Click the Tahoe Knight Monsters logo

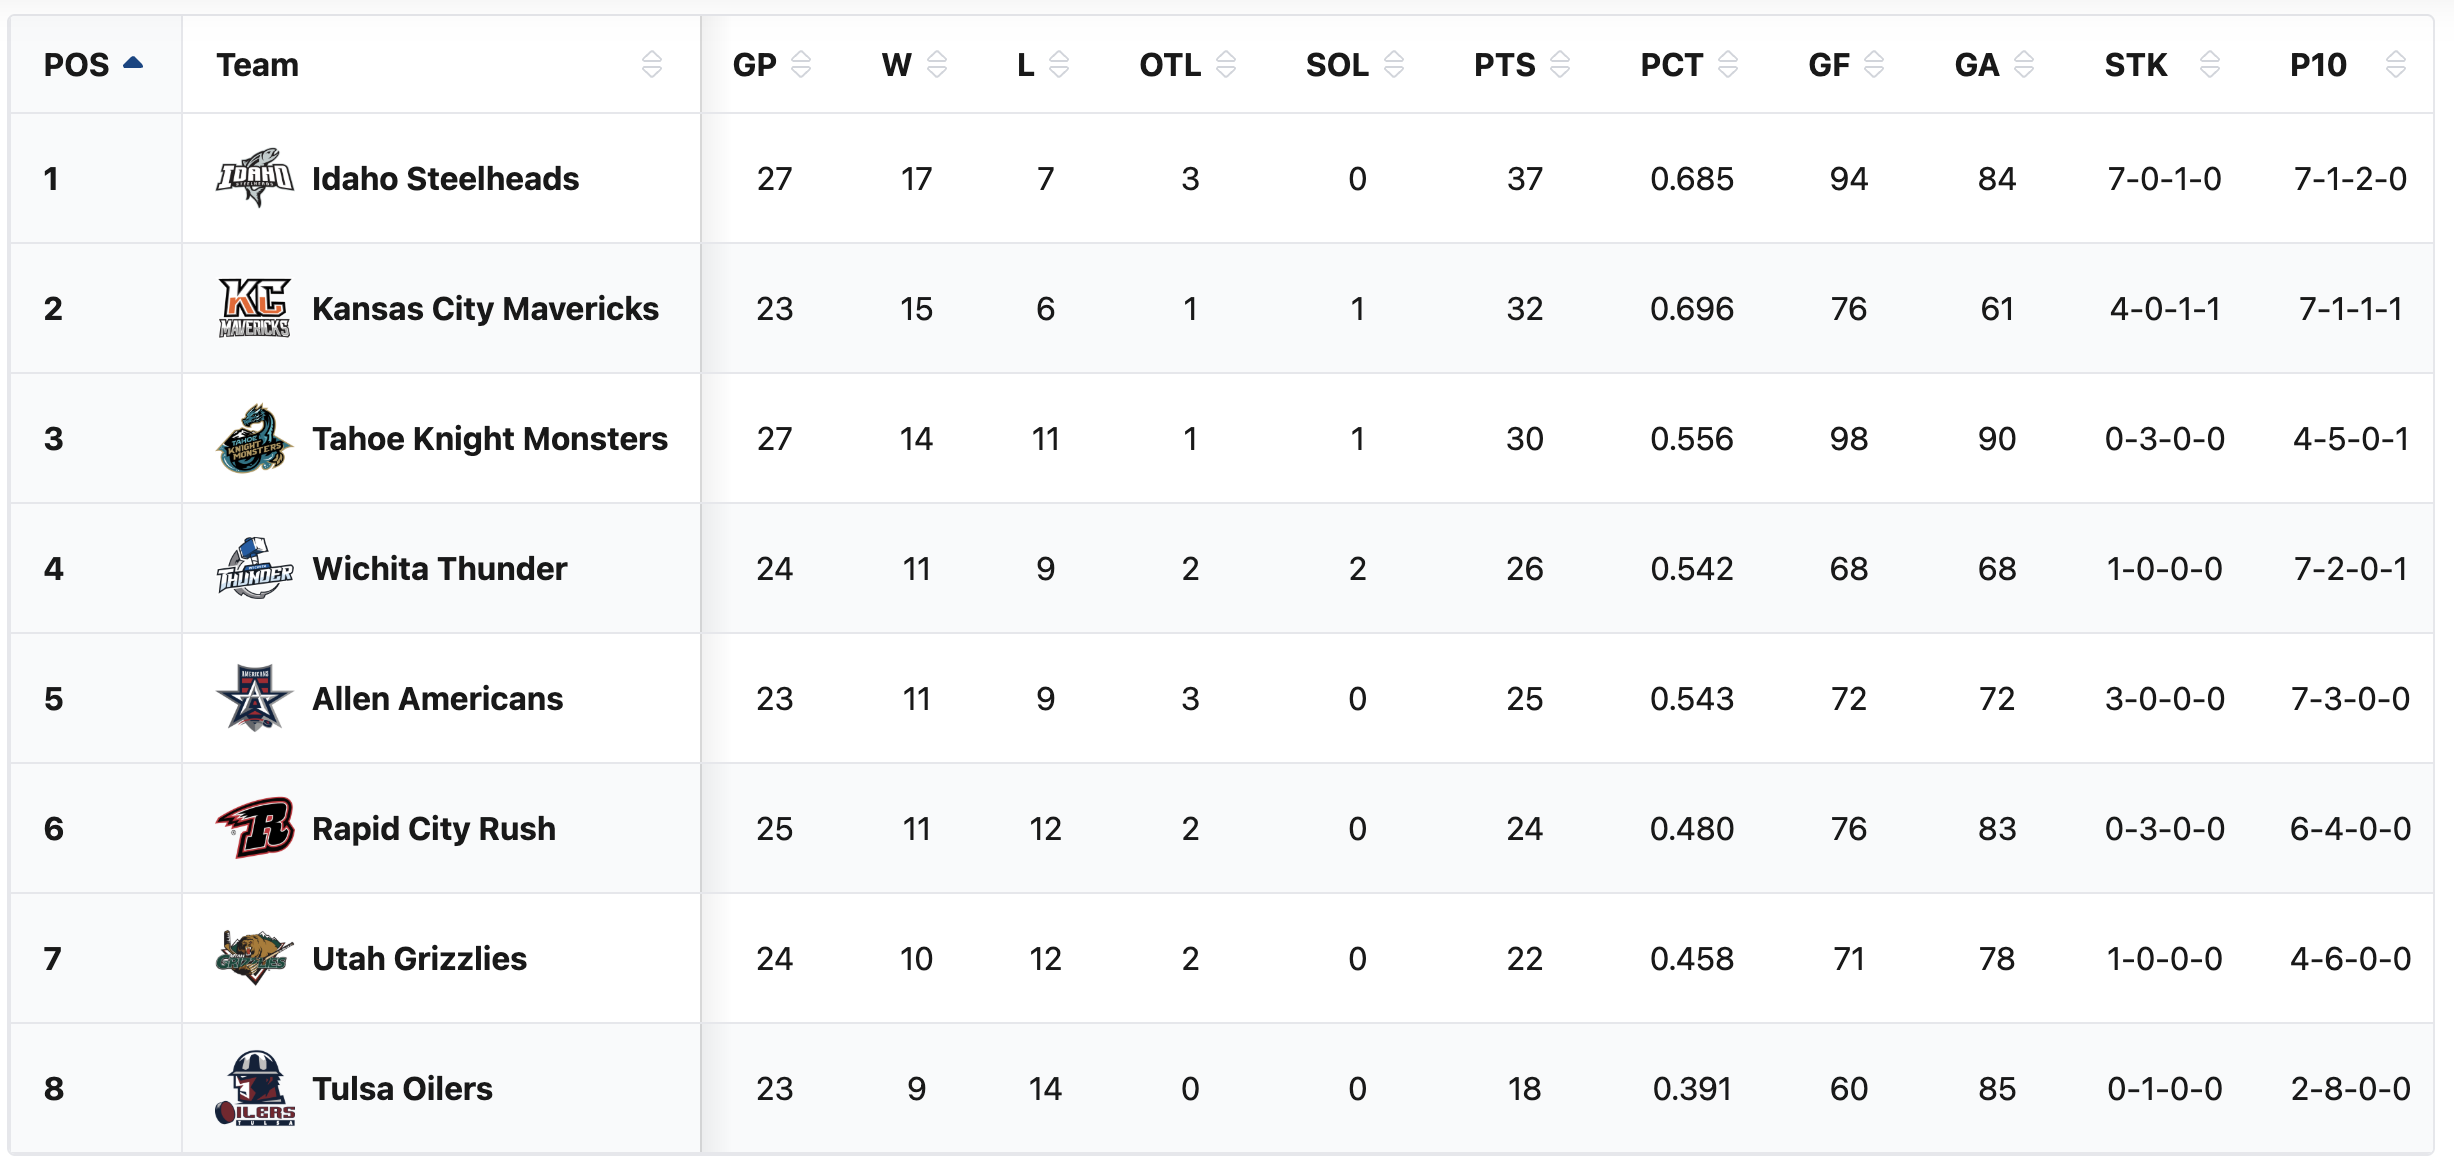pyautogui.click(x=255, y=438)
